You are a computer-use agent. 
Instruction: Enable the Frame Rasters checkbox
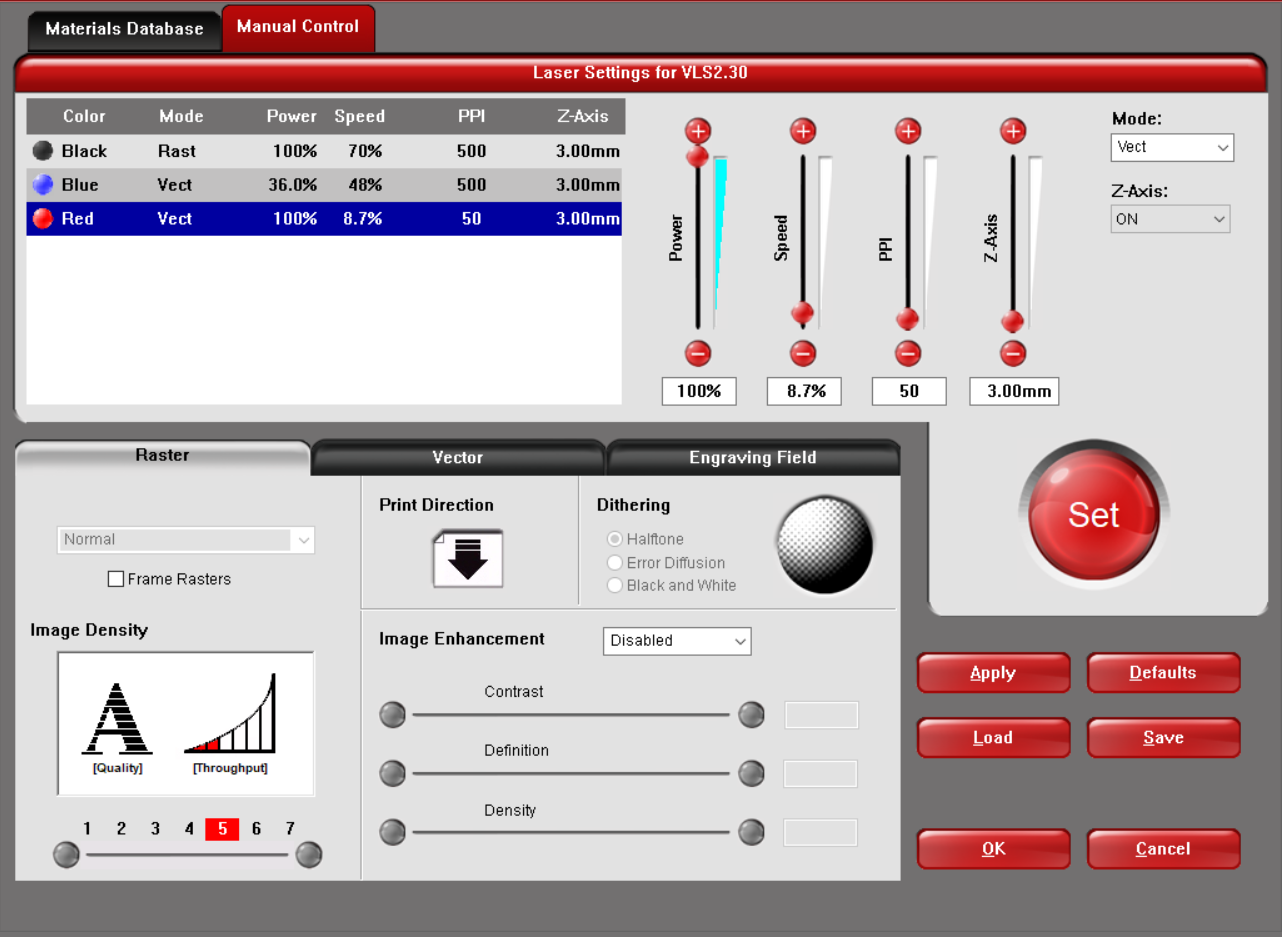(x=116, y=579)
